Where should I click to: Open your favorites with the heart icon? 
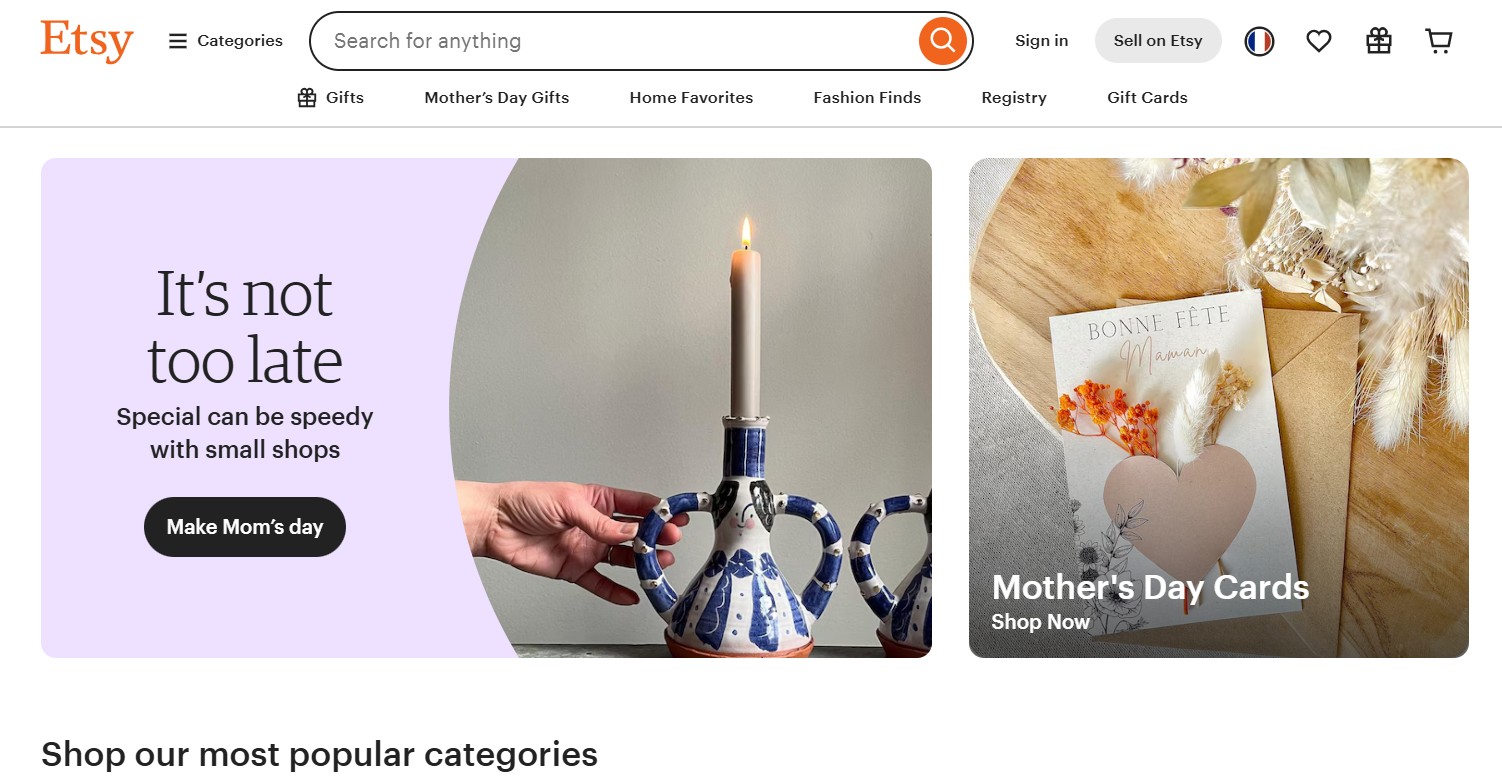[x=1318, y=40]
